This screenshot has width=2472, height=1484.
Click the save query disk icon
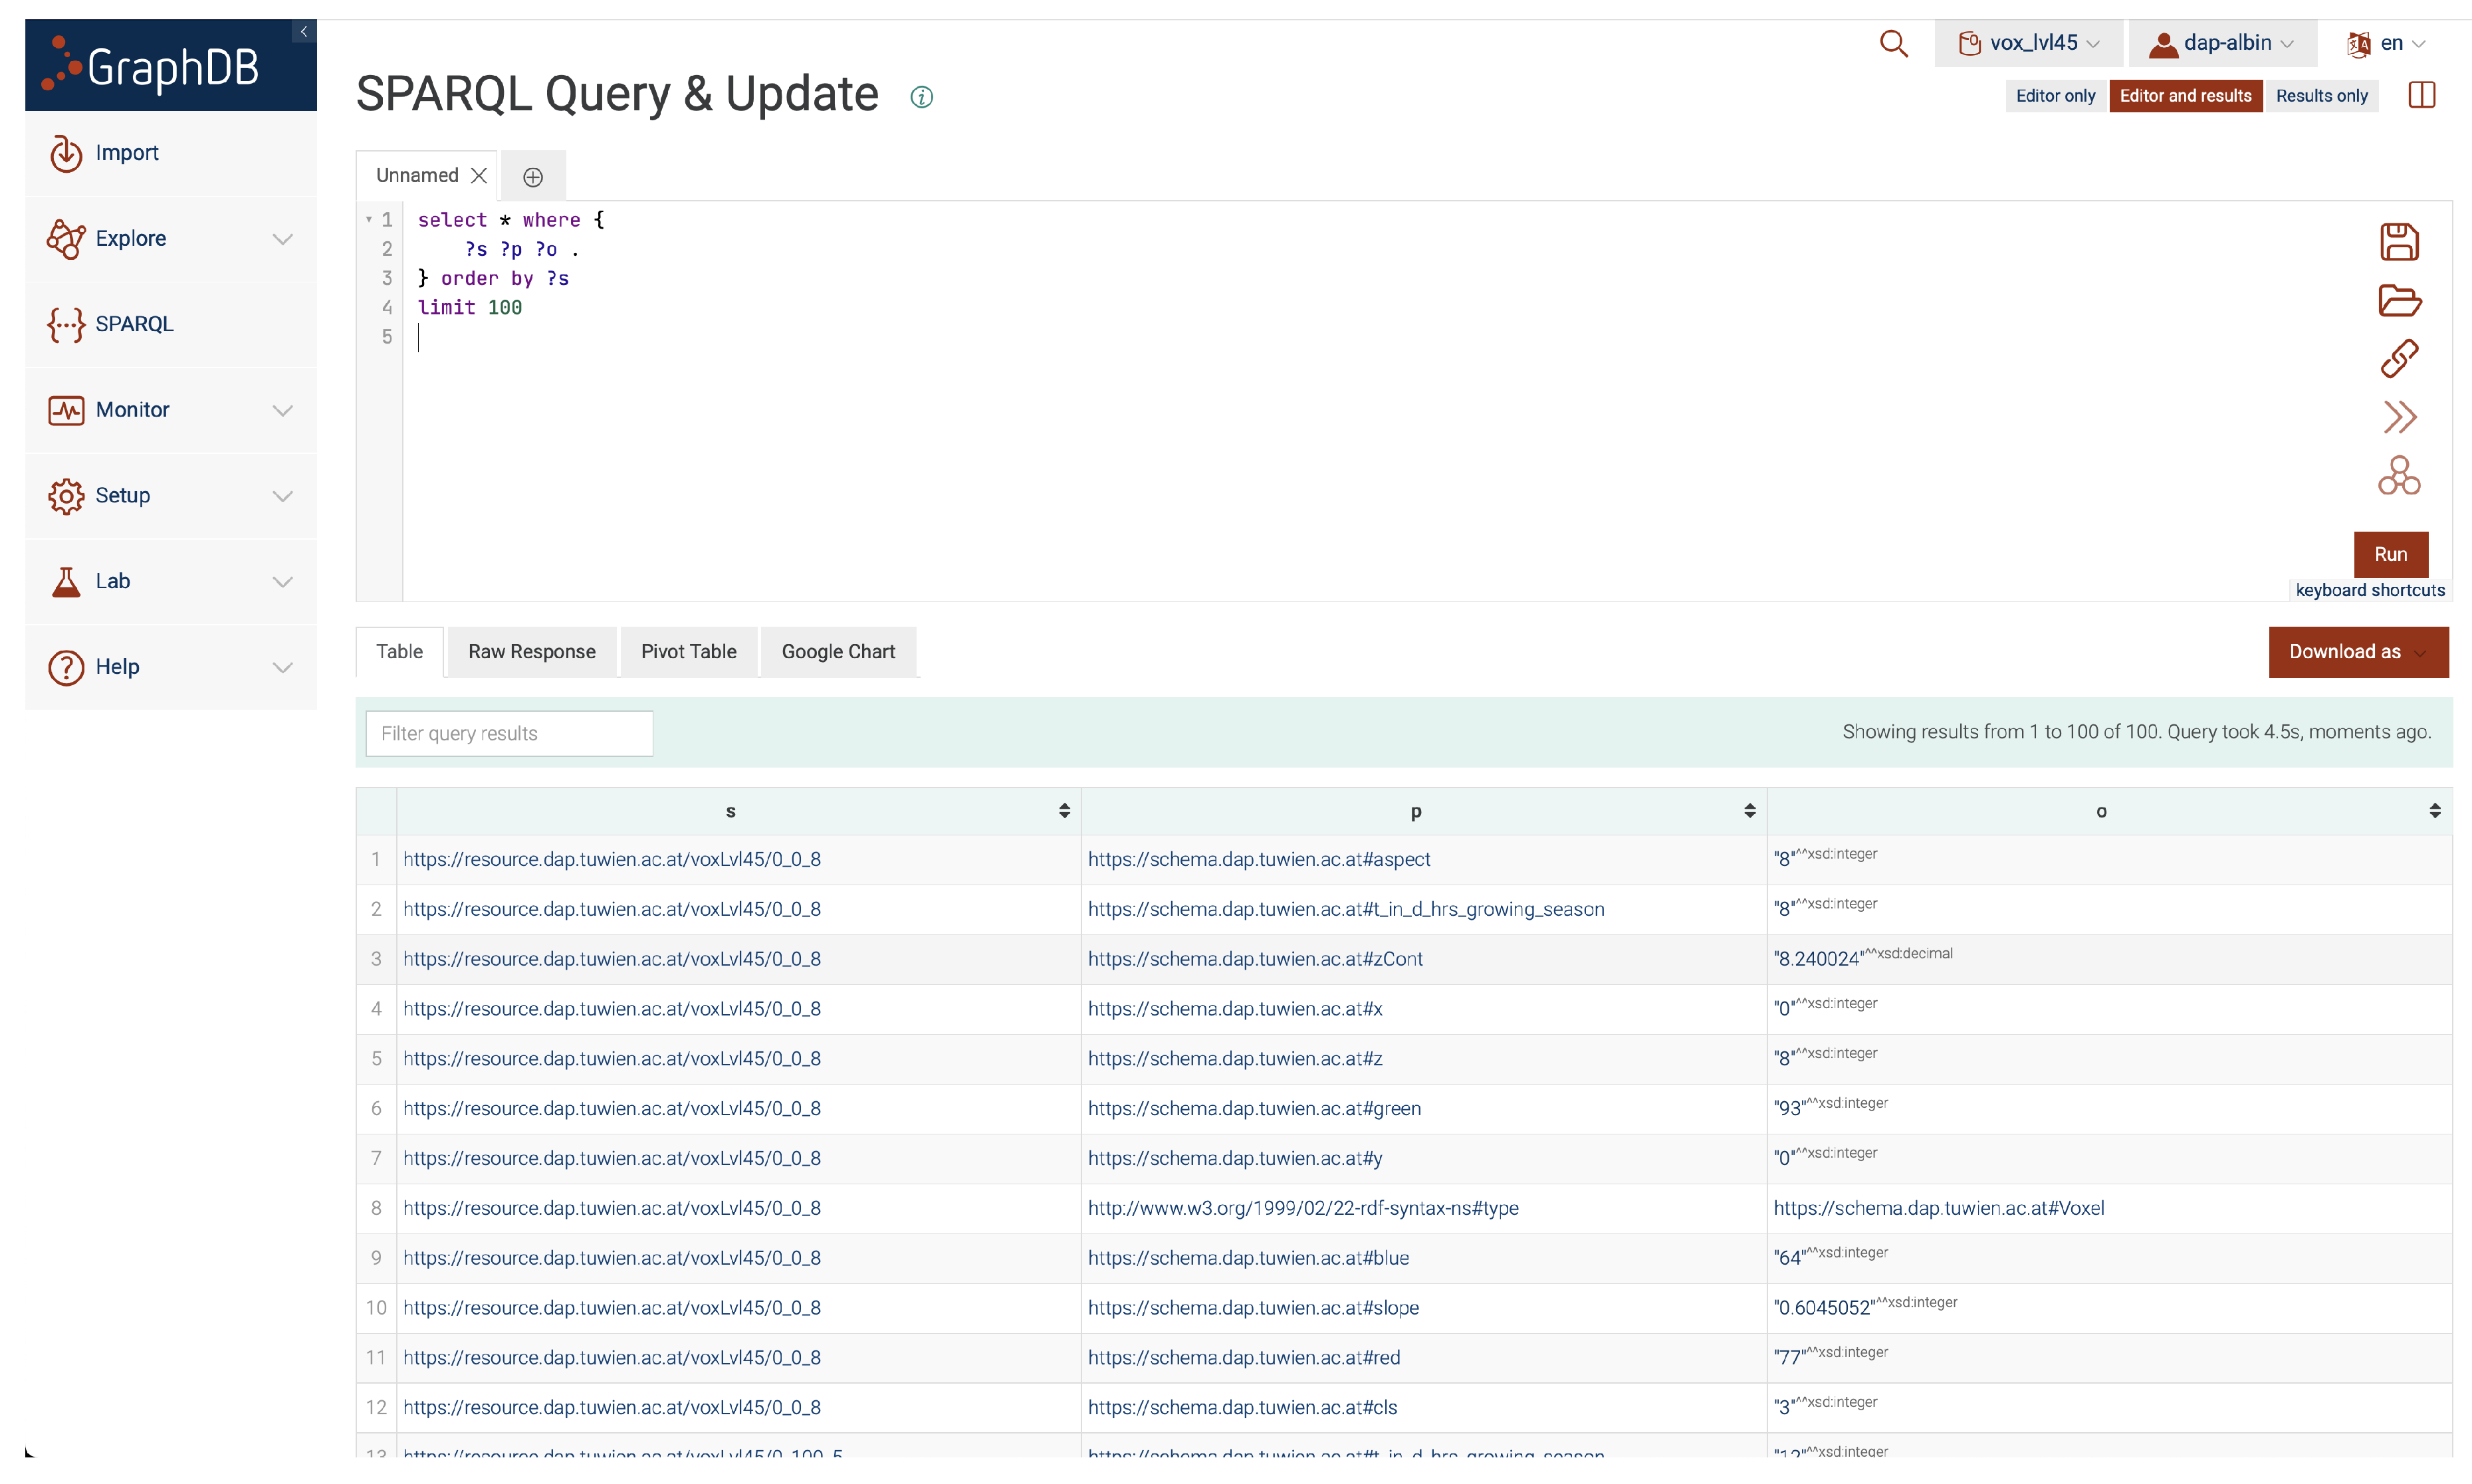[x=2398, y=242]
